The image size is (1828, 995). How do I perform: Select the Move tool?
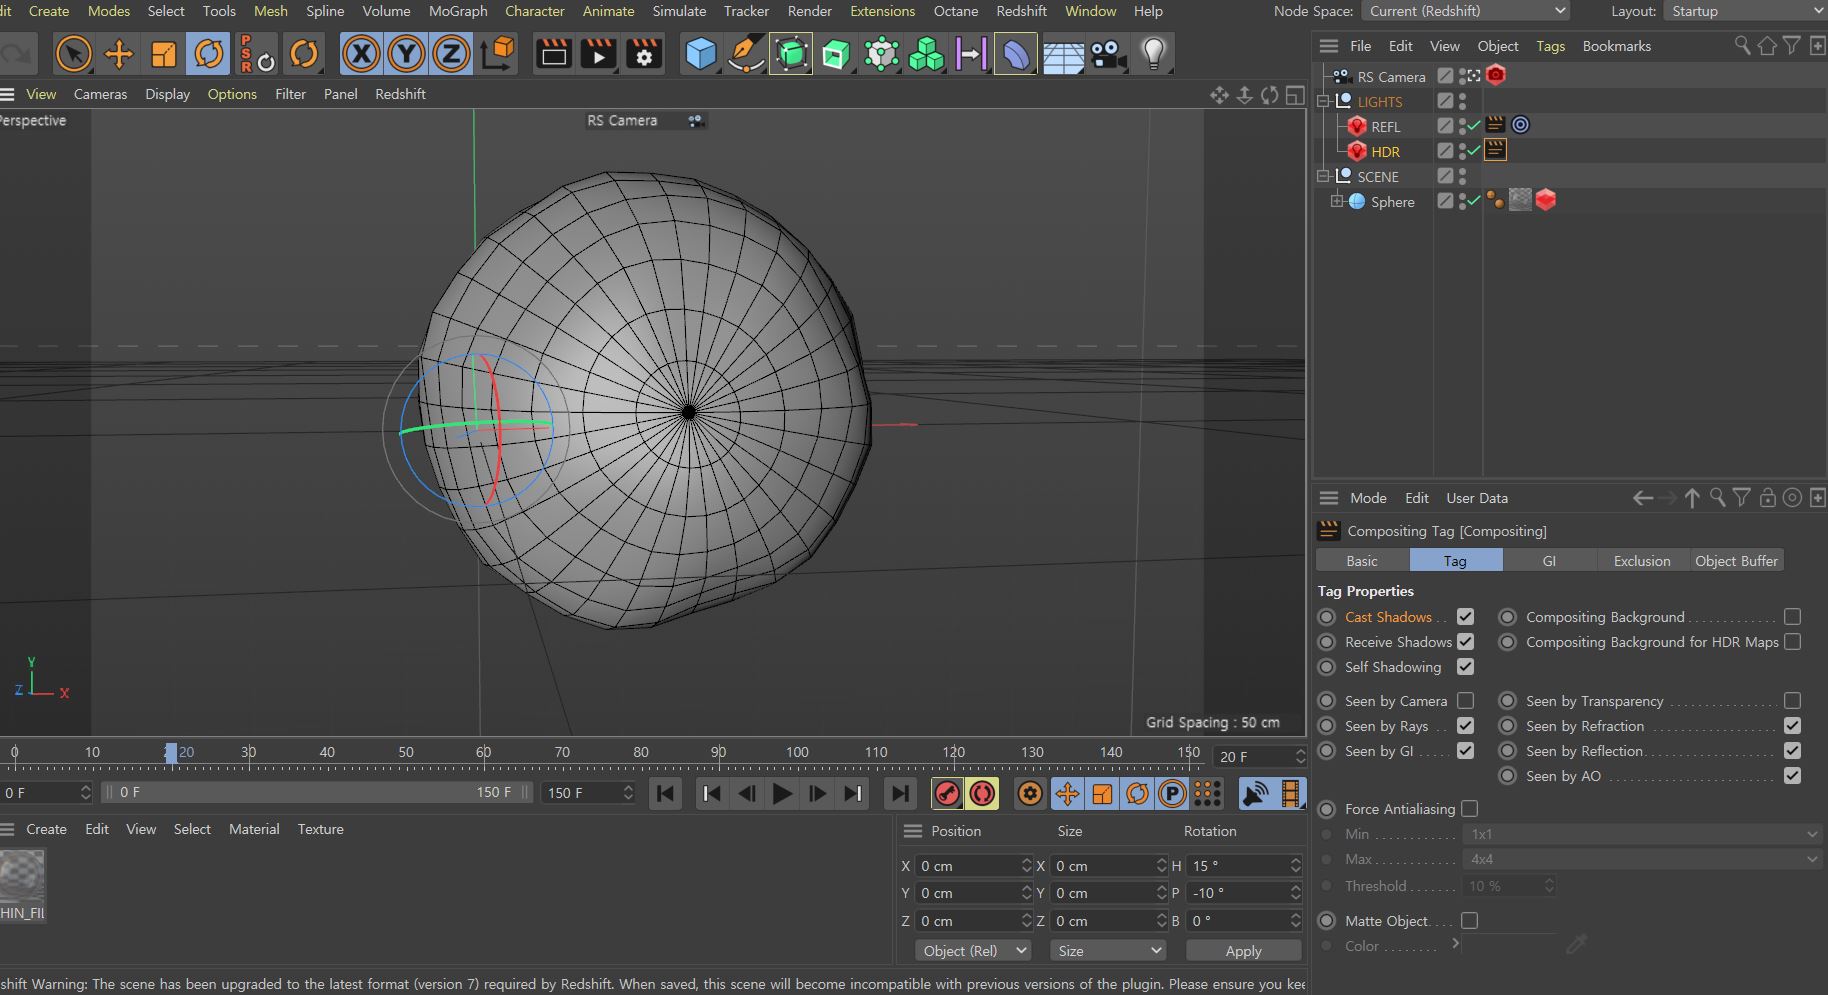coord(119,54)
